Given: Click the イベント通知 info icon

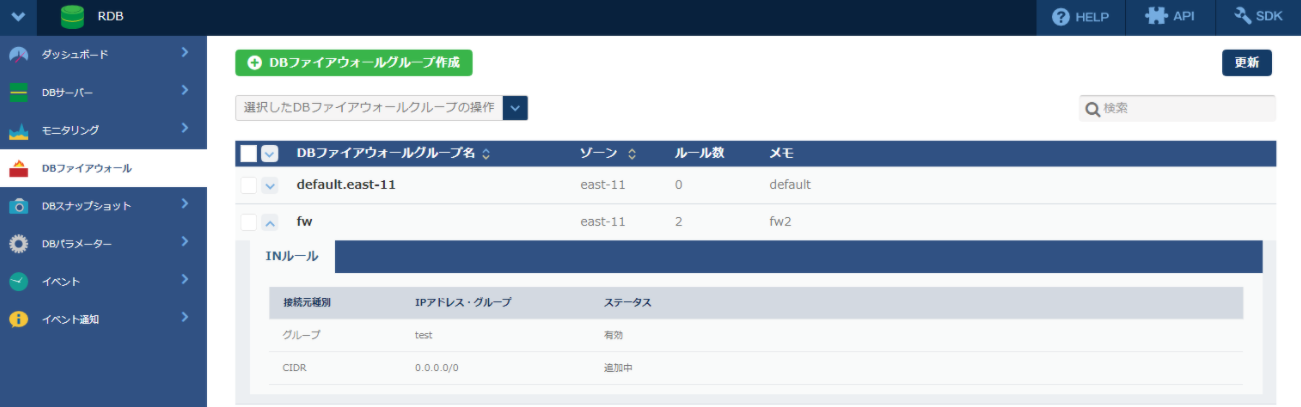Looking at the screenshot, I should pyautogui.click(x=19, y=320).
